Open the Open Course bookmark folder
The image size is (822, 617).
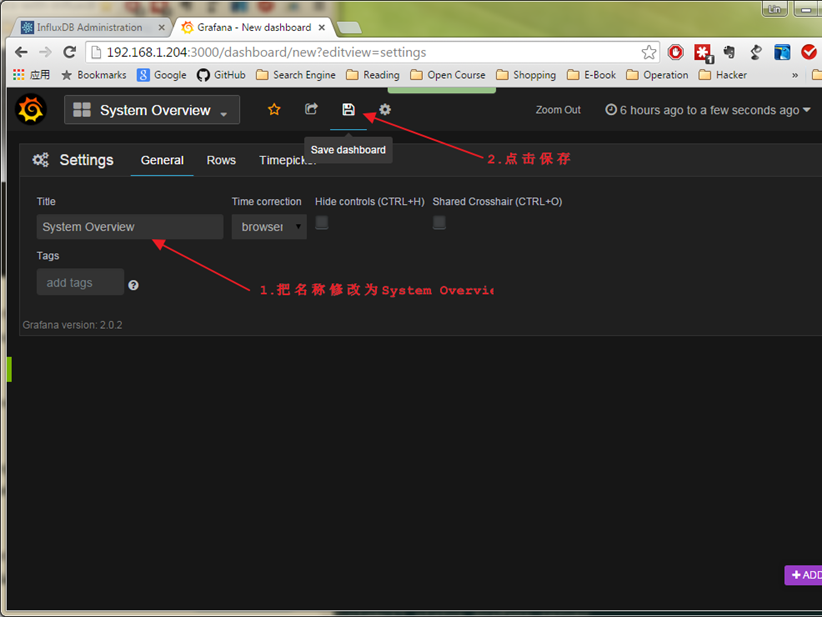point(448,75)
